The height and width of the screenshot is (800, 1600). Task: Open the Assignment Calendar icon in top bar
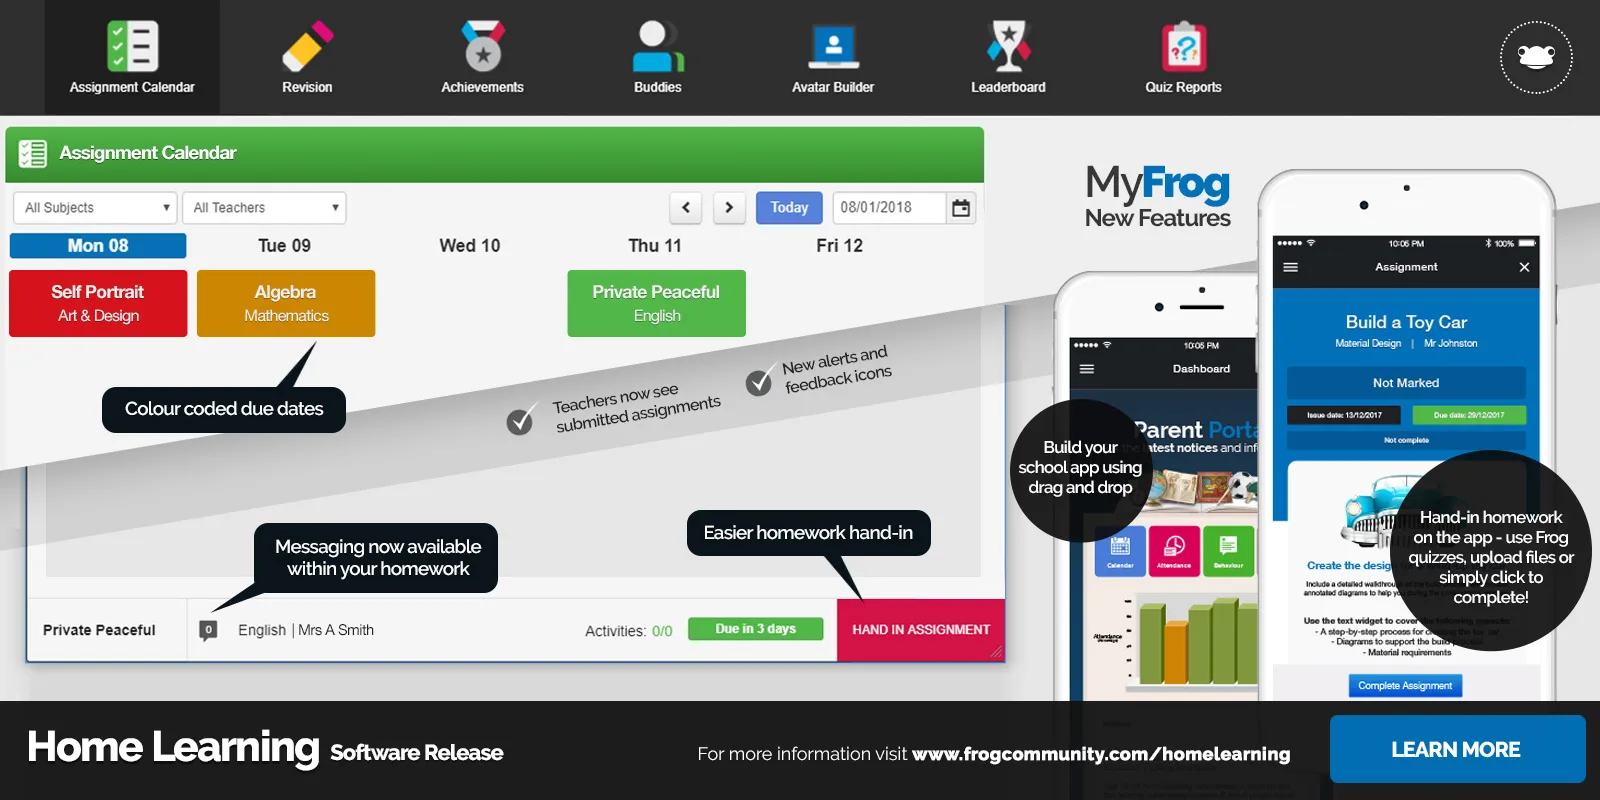click(132, 47)
